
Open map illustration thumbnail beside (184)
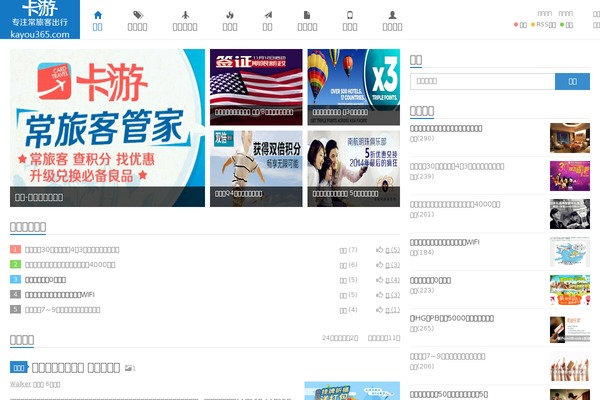[570, 252]
